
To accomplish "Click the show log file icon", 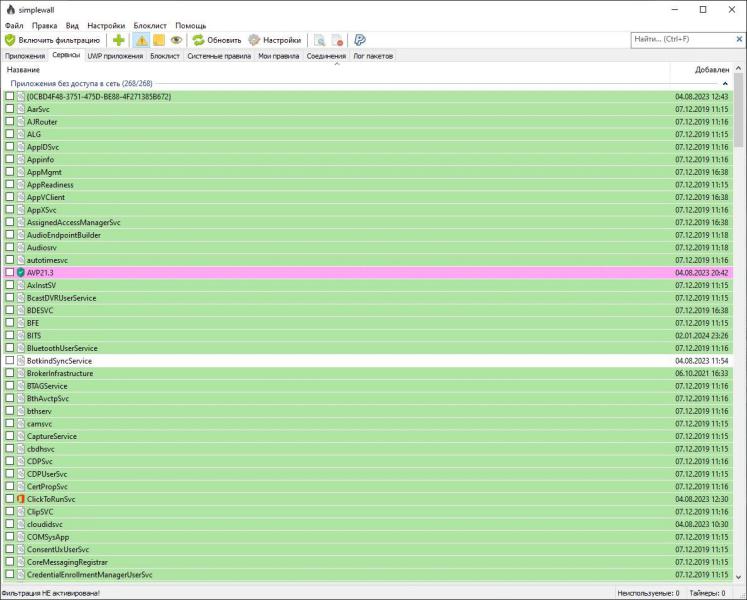I will pos(320,41).
